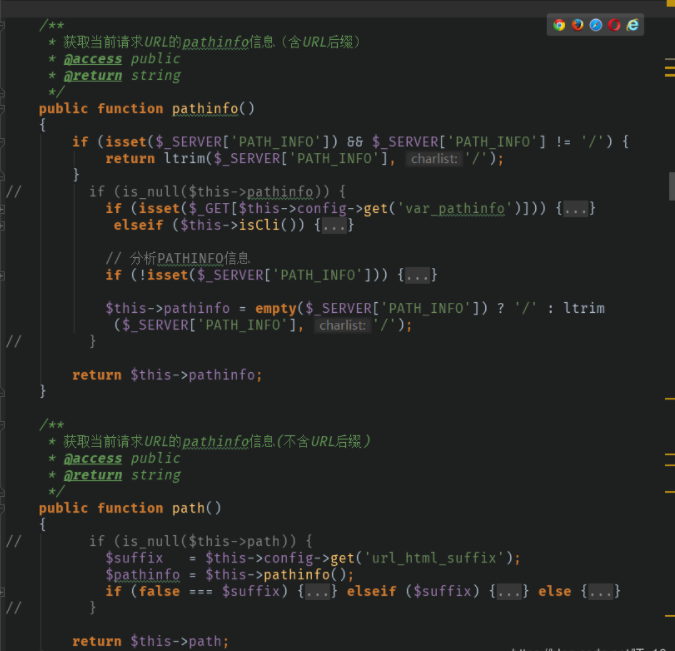Screen dimensions: 675x651
Task: Click @access tag in path docblock
Action: coord(93,459)
